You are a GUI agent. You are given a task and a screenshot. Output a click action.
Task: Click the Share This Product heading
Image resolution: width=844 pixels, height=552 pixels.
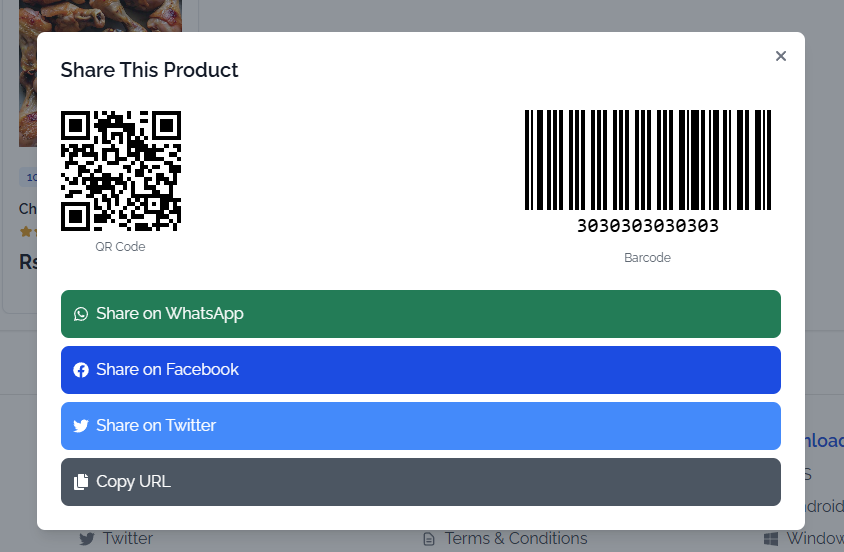tap(149, 70)
